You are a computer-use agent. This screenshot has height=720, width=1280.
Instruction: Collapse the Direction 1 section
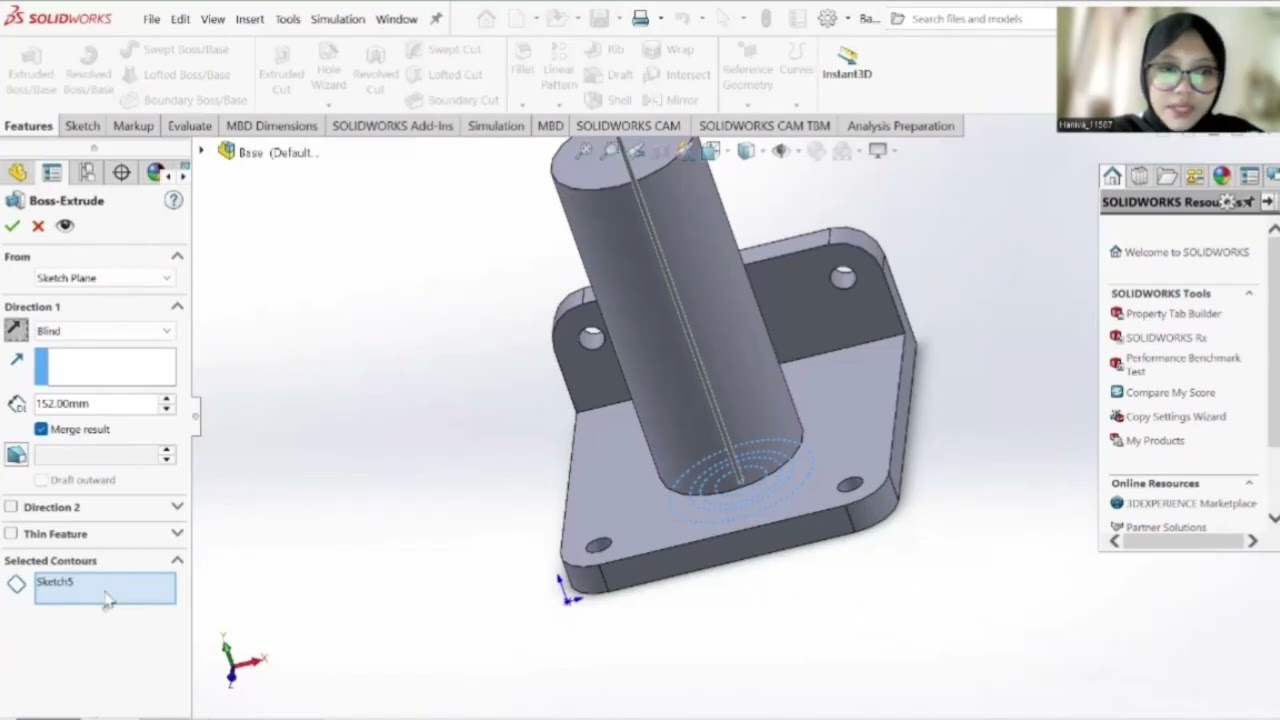(x=177, y=307)
